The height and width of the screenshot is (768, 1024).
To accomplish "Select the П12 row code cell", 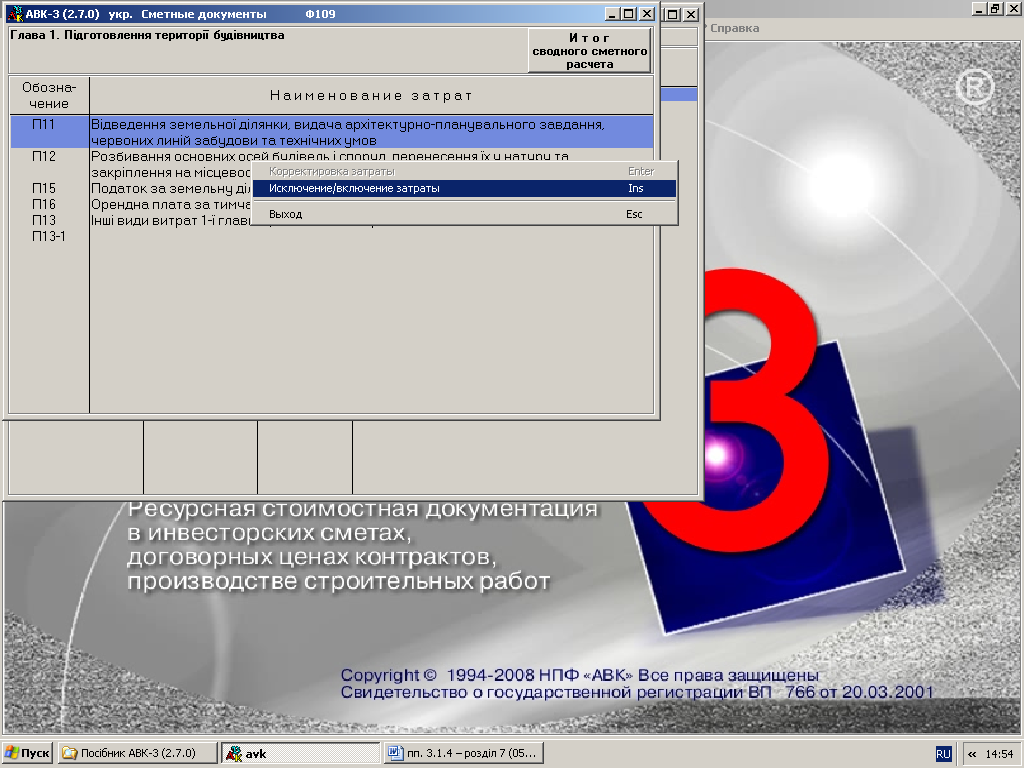I will pyautogui.click(x=44, y=156).
